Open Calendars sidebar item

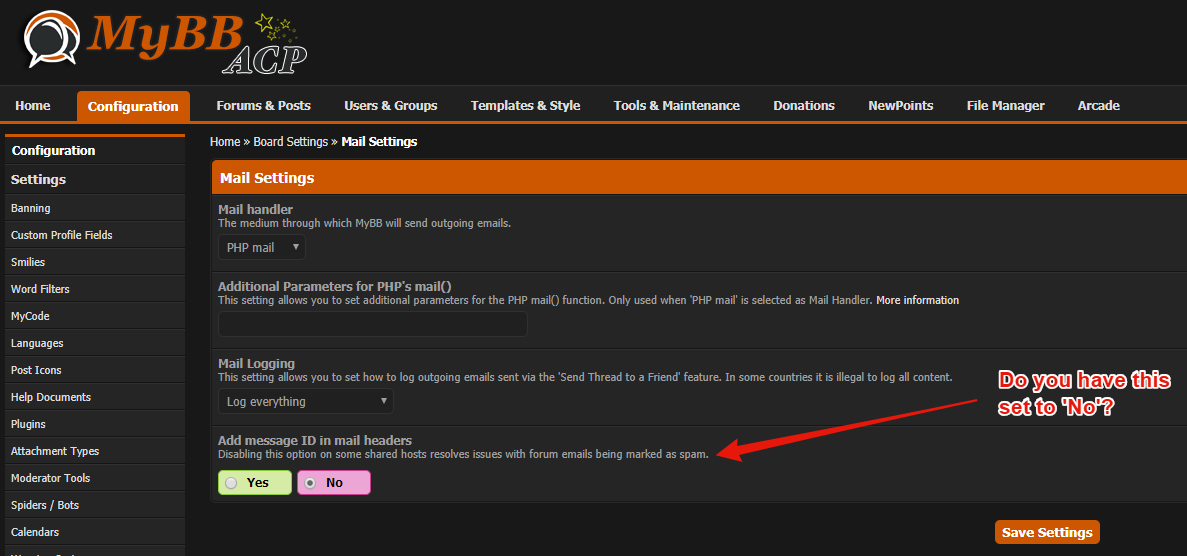coord(95,532)
